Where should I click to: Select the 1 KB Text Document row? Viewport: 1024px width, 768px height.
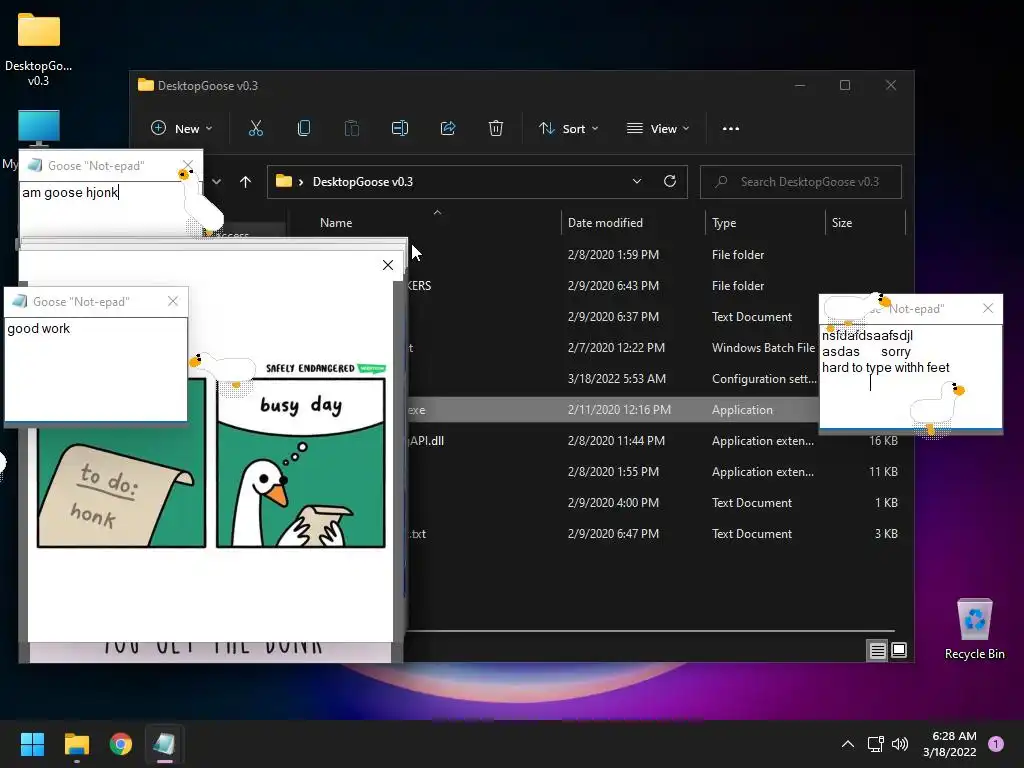(657, 503)
